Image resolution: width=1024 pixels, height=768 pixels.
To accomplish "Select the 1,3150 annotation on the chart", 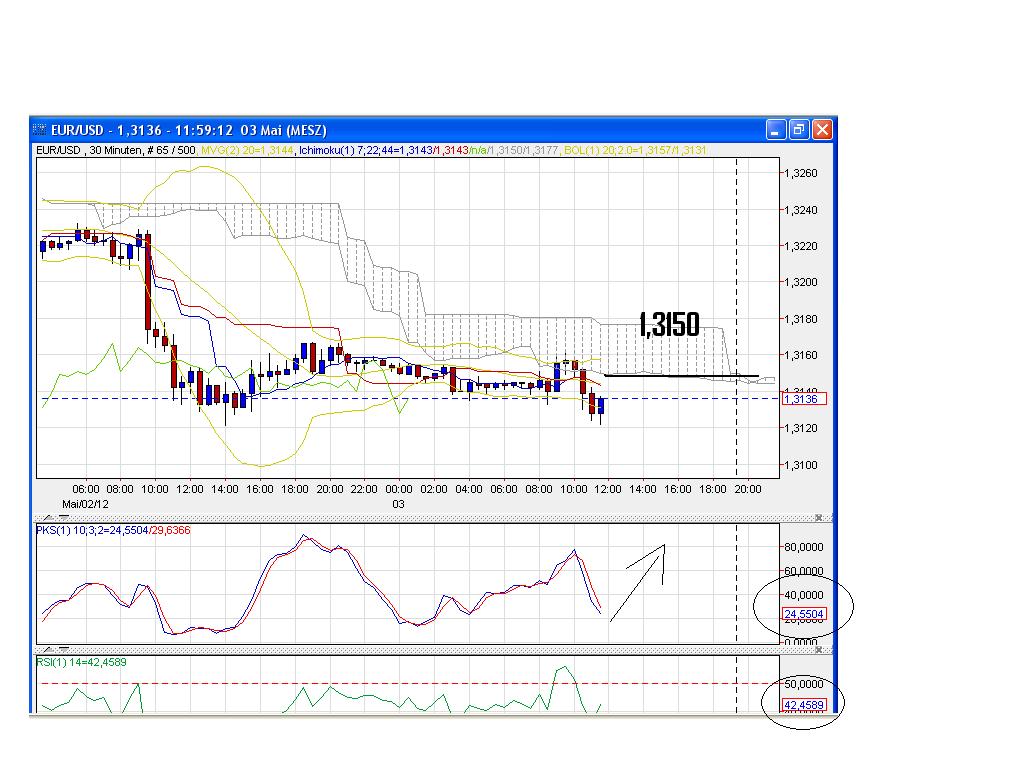I will point(668,323).
